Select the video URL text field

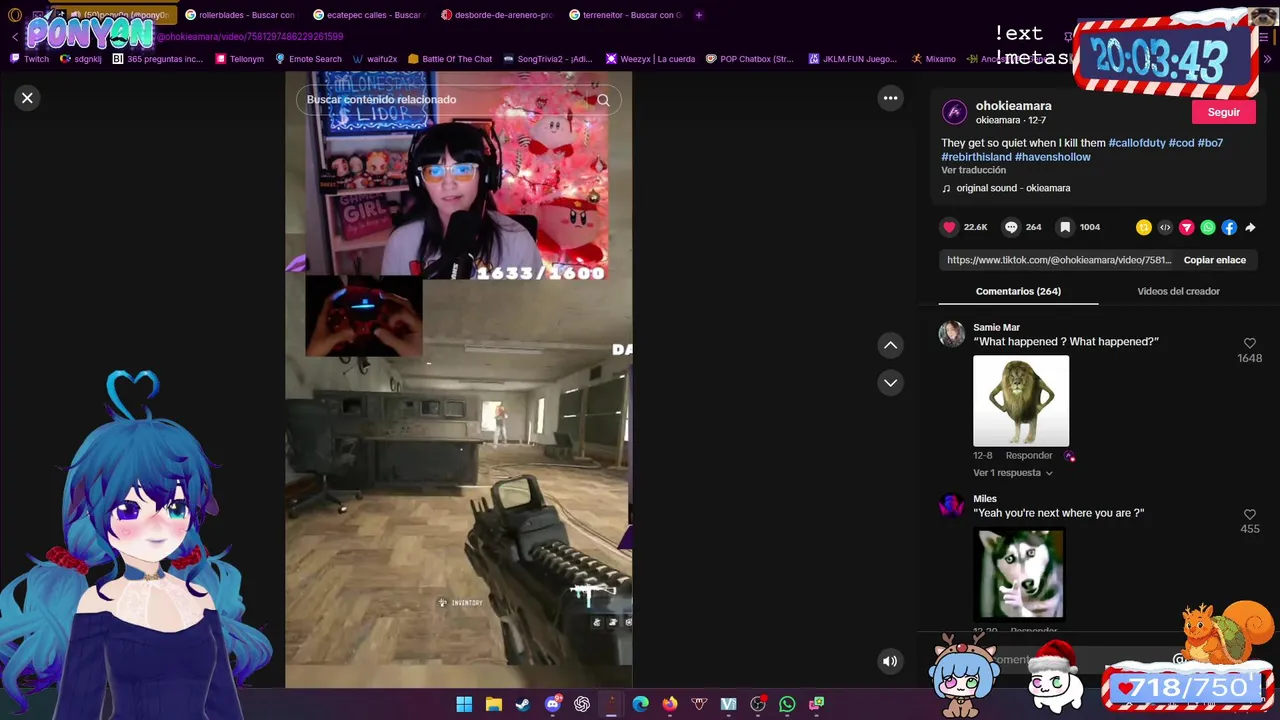point(1058,260)
